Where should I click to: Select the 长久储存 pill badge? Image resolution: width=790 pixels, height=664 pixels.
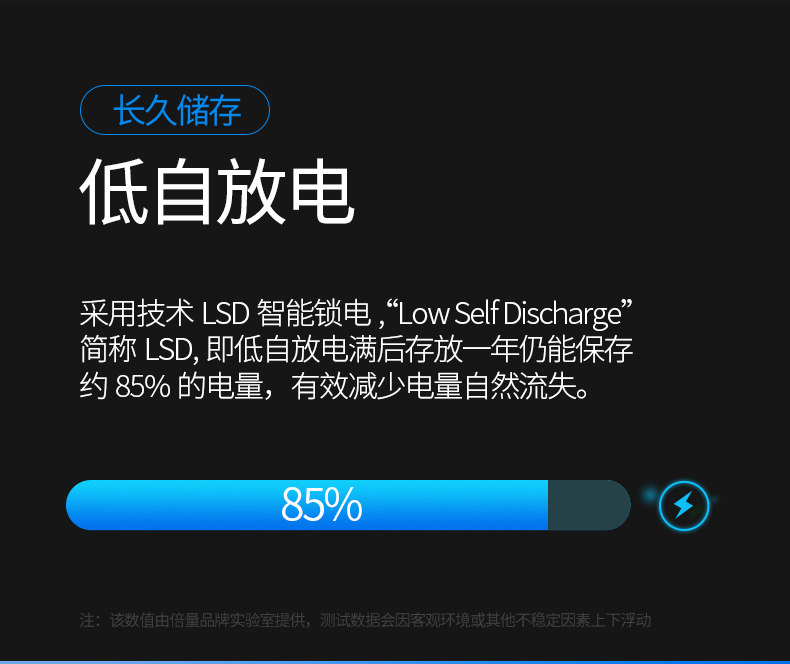(x=175, y=110)
